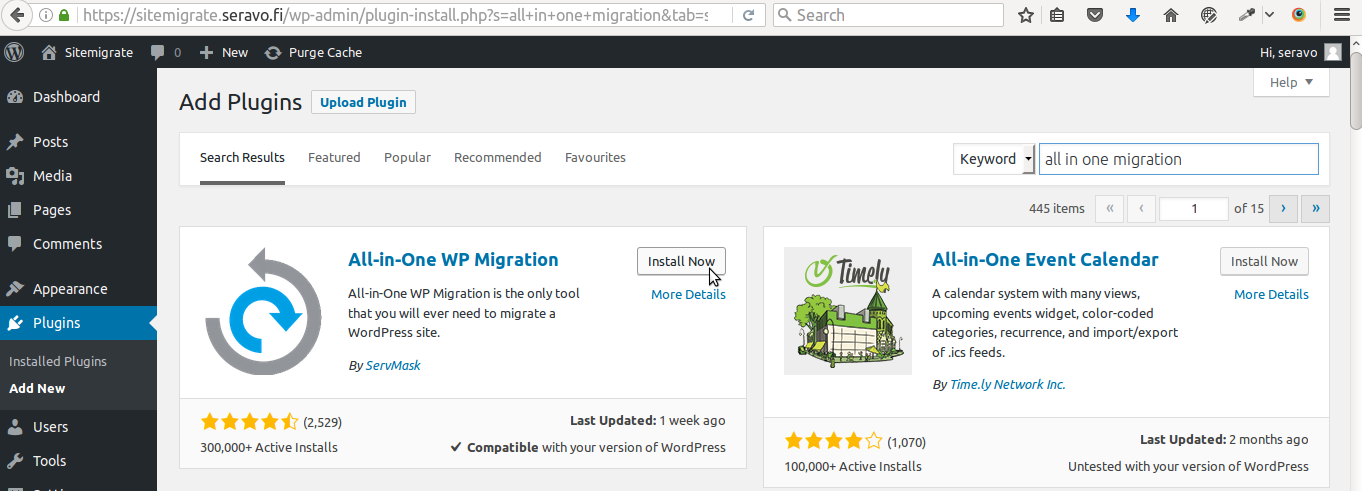Go to next page of results
Viewport: 1362px width, 491px height.
1283,208
